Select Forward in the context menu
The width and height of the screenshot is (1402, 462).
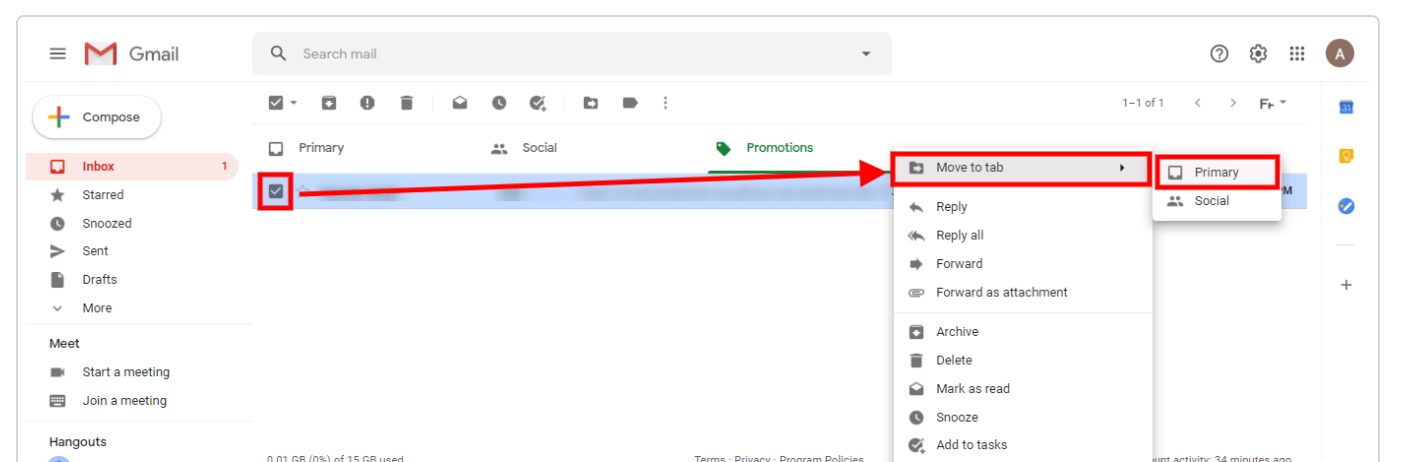tap(1022, 264)
